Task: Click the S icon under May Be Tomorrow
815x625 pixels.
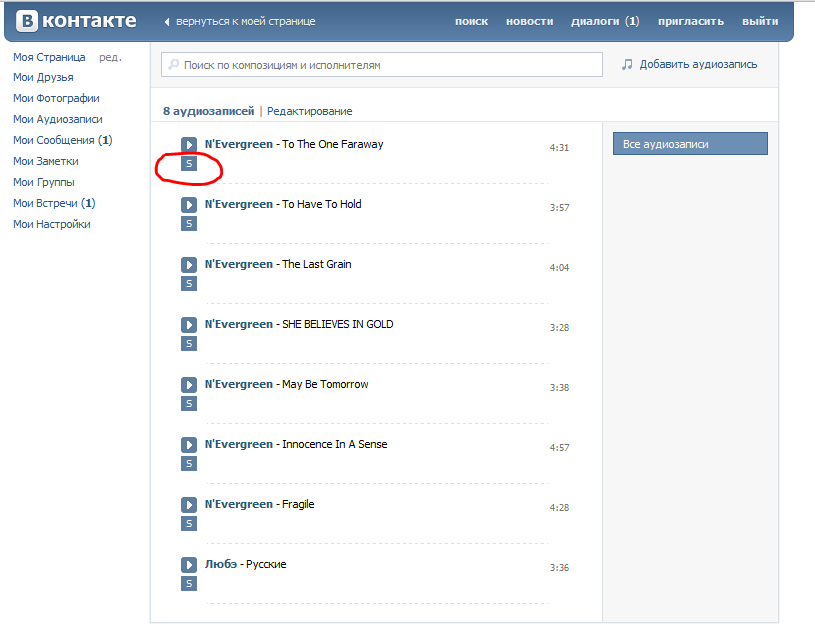Action: [188, 404]
